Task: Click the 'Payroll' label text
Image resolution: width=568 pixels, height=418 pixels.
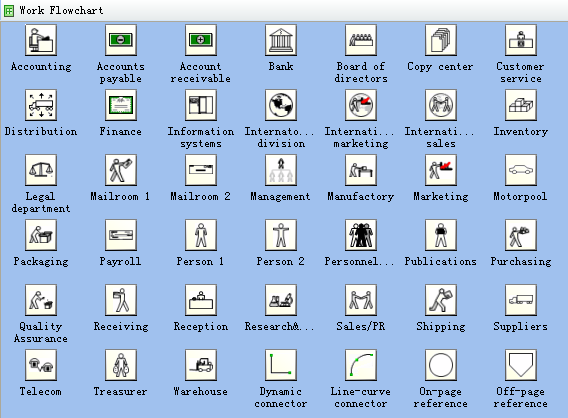Action: 120,262
